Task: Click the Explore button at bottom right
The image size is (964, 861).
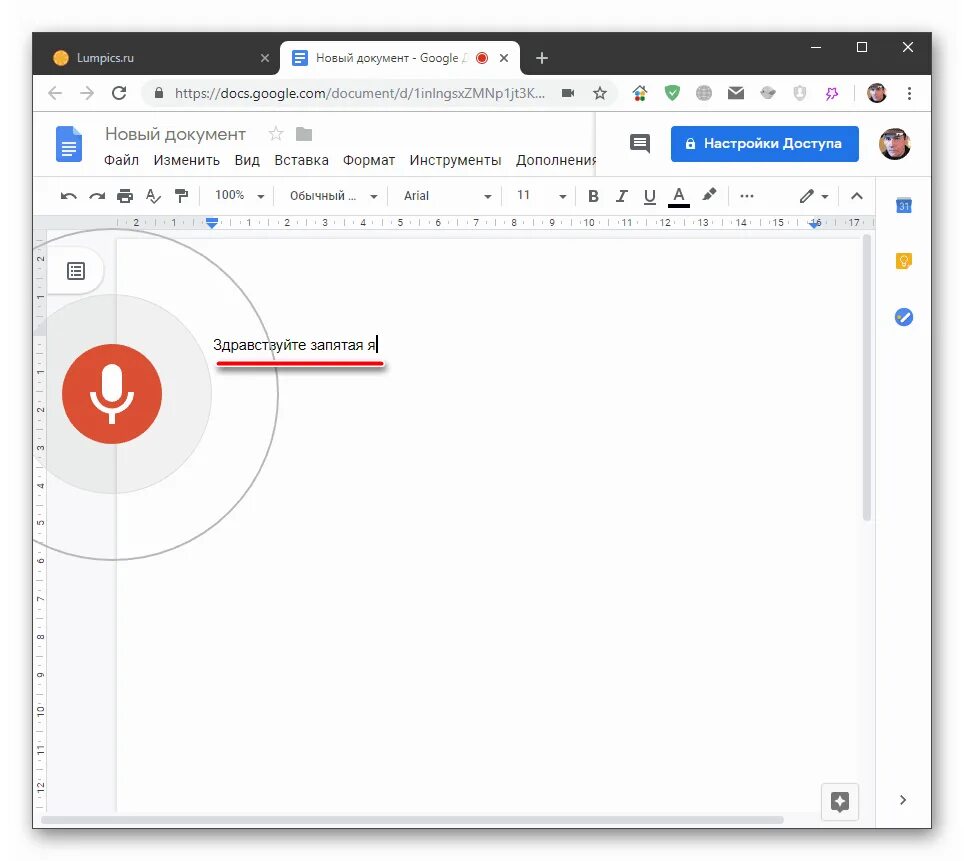Action: 839,801
